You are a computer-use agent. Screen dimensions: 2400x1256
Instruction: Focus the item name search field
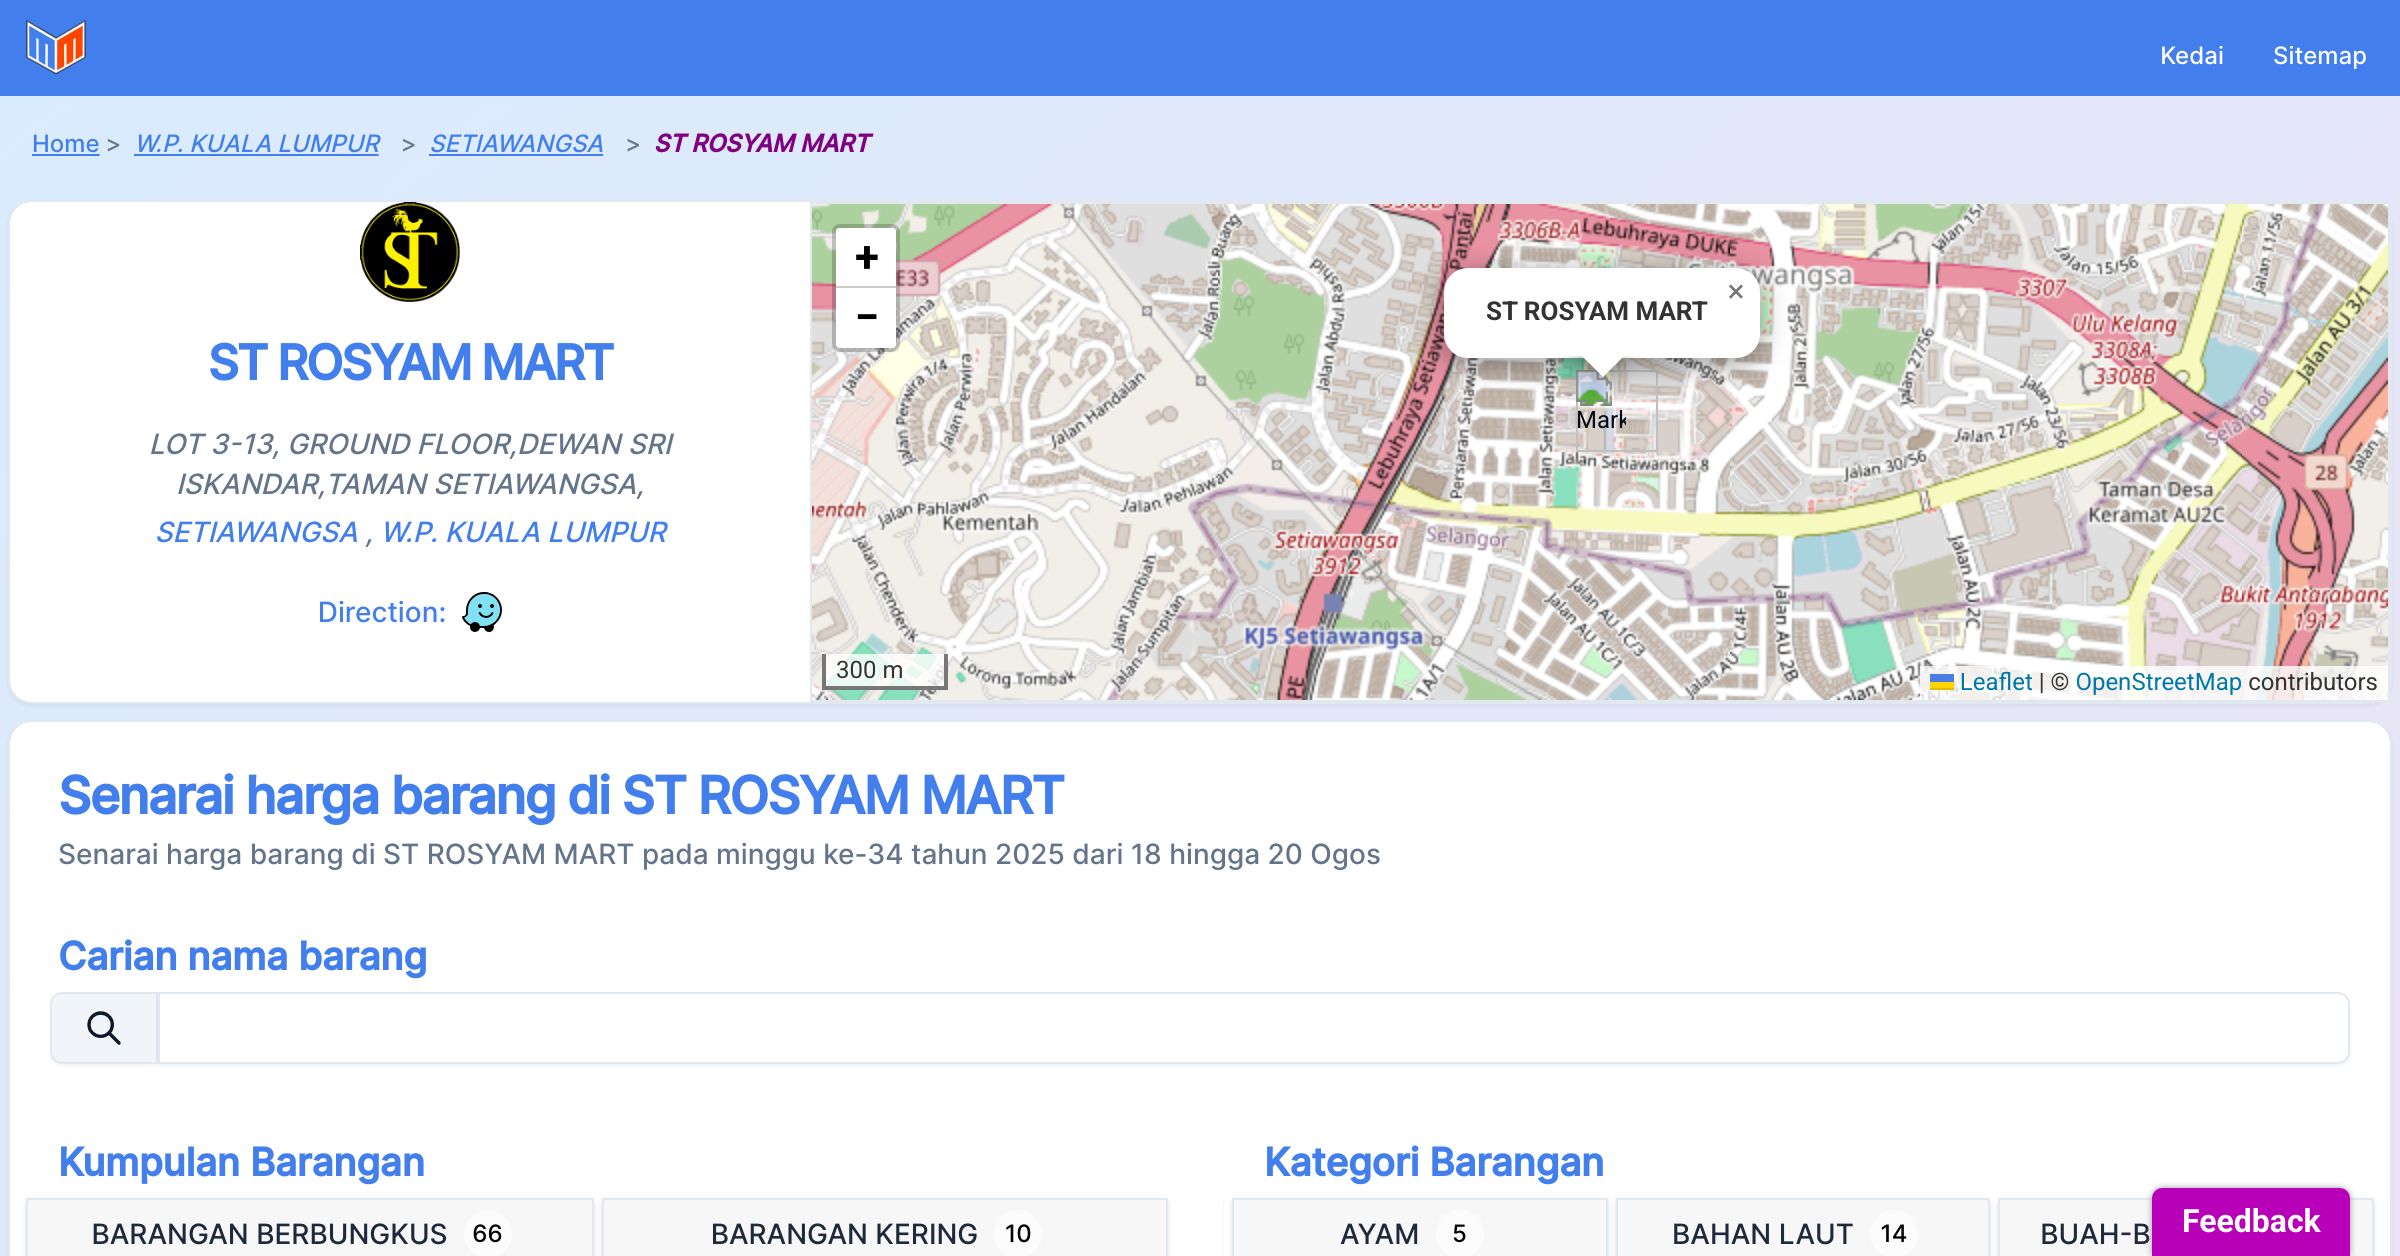[1252, 1028]
